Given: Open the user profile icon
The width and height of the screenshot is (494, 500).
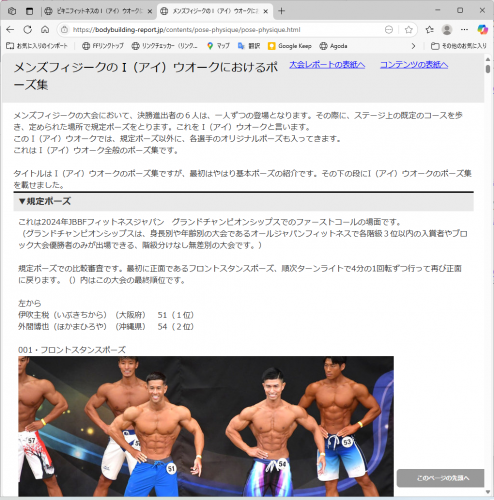Looking at the screenshot, I should (x=447, y=30).
